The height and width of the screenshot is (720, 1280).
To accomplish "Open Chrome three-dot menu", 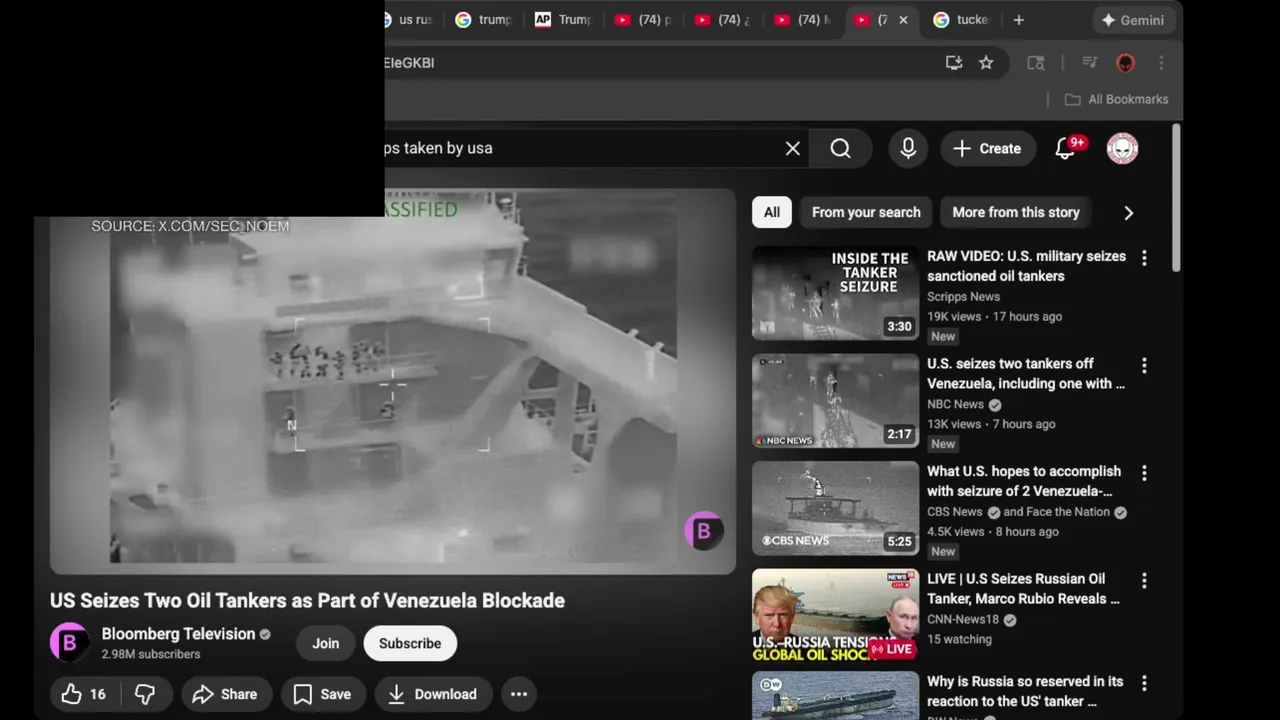I will point(1161,63).
